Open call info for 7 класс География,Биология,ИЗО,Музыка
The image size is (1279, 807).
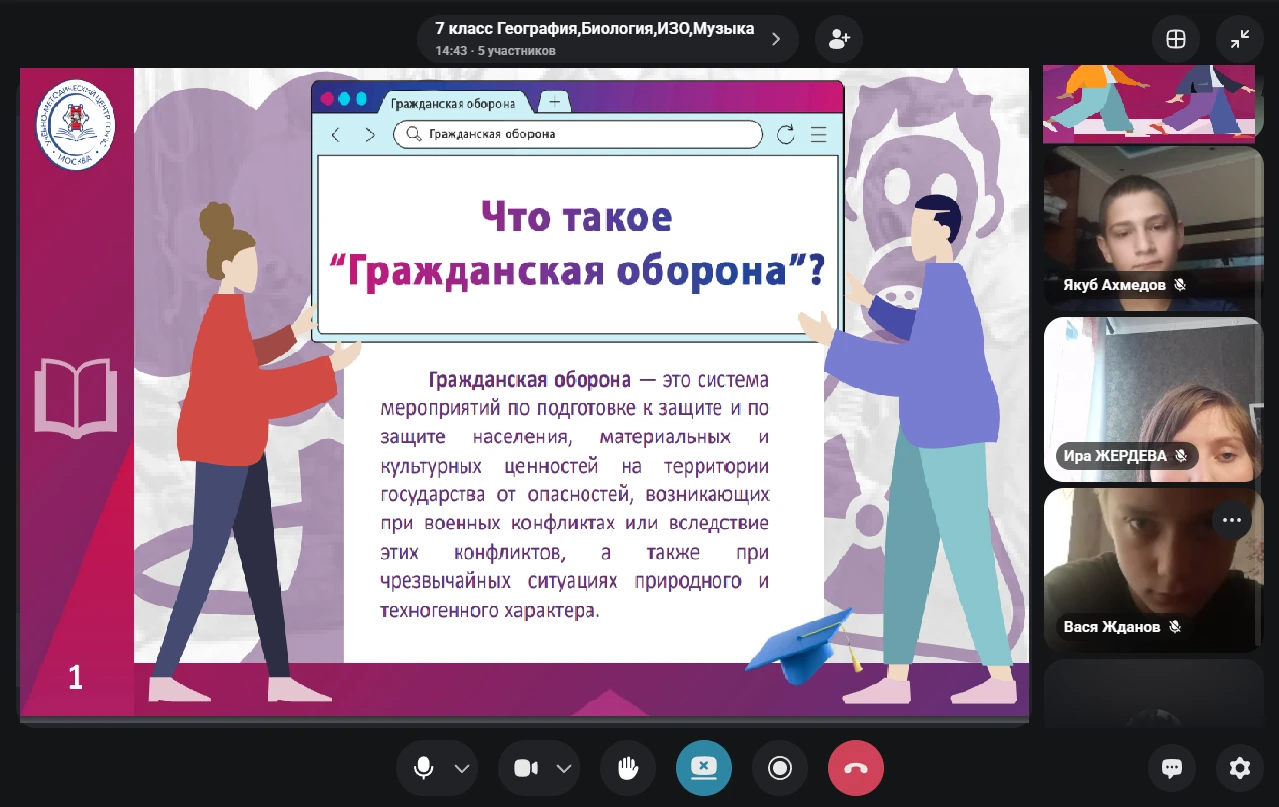coord(608,39)
